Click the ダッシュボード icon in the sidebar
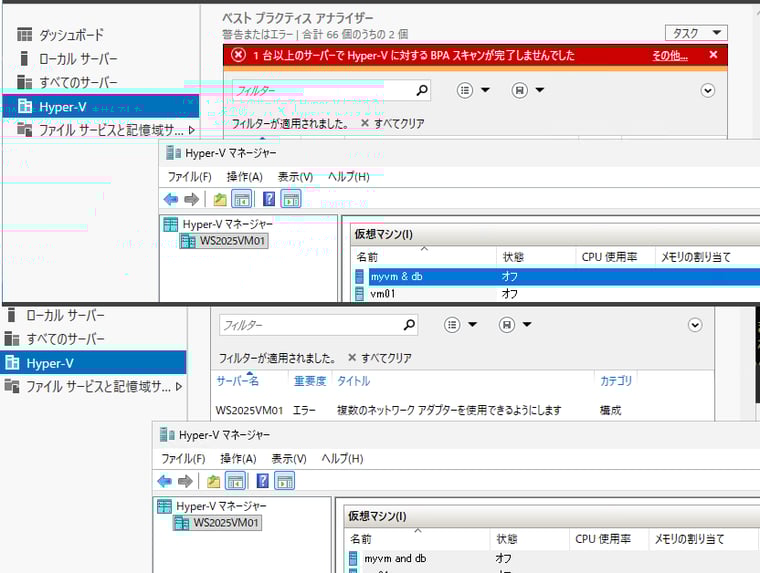760x573 pixels. (x=24, y=35)
